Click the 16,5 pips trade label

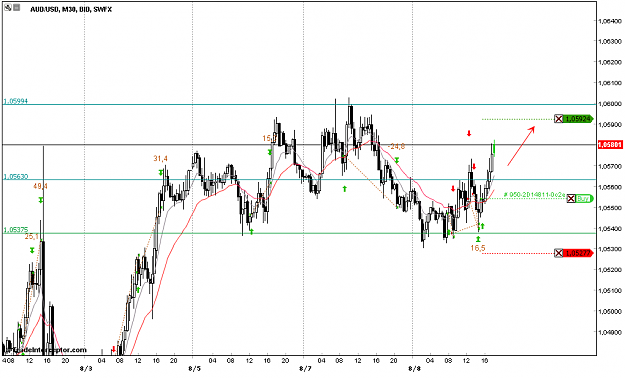click(478, 248)
